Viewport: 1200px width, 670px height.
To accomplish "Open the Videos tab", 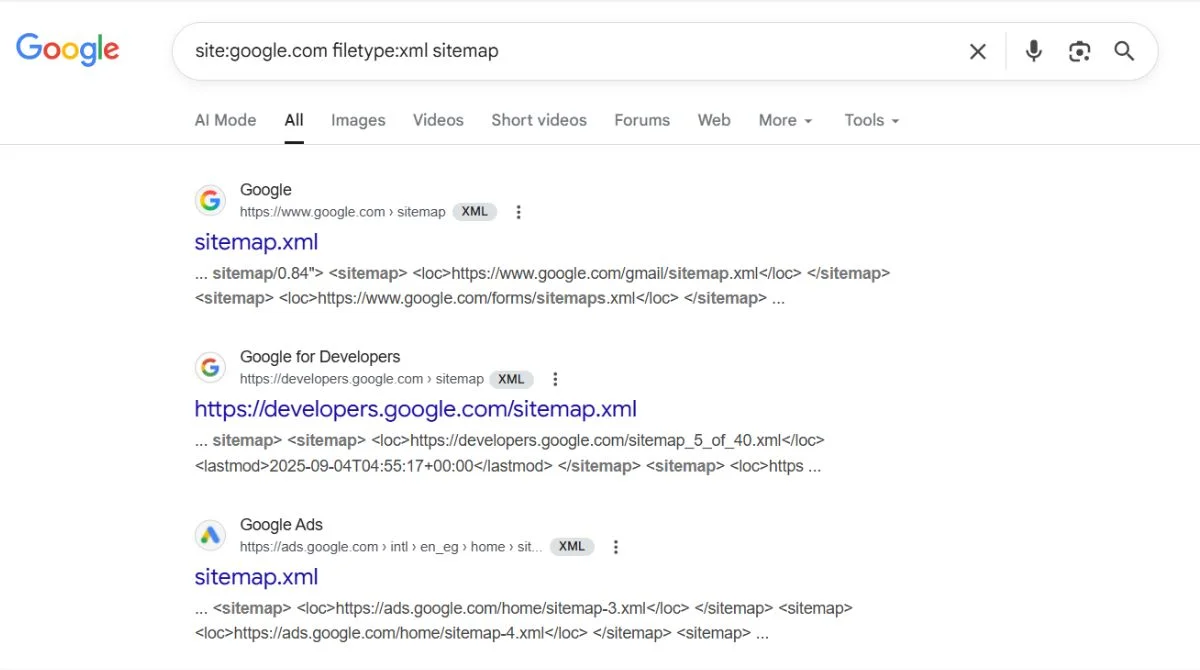I will [x=438, y=120].
